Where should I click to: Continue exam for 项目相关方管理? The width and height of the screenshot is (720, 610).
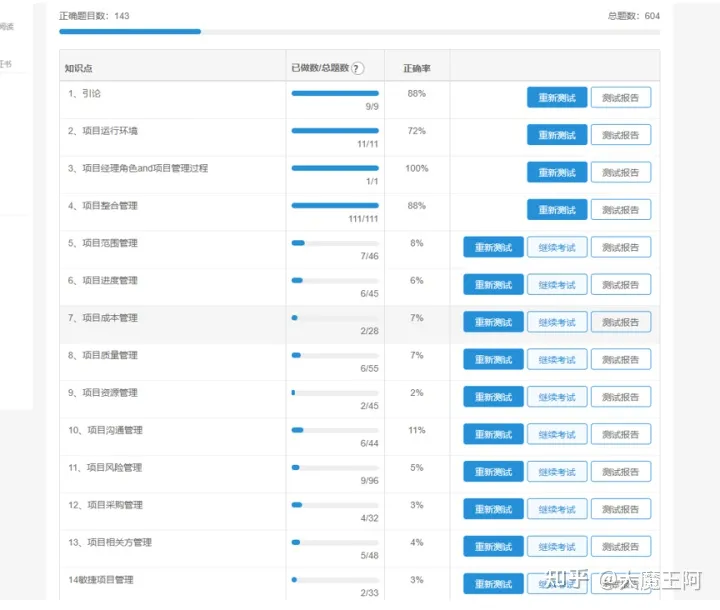pyautogui.click(x=557, y=547)
